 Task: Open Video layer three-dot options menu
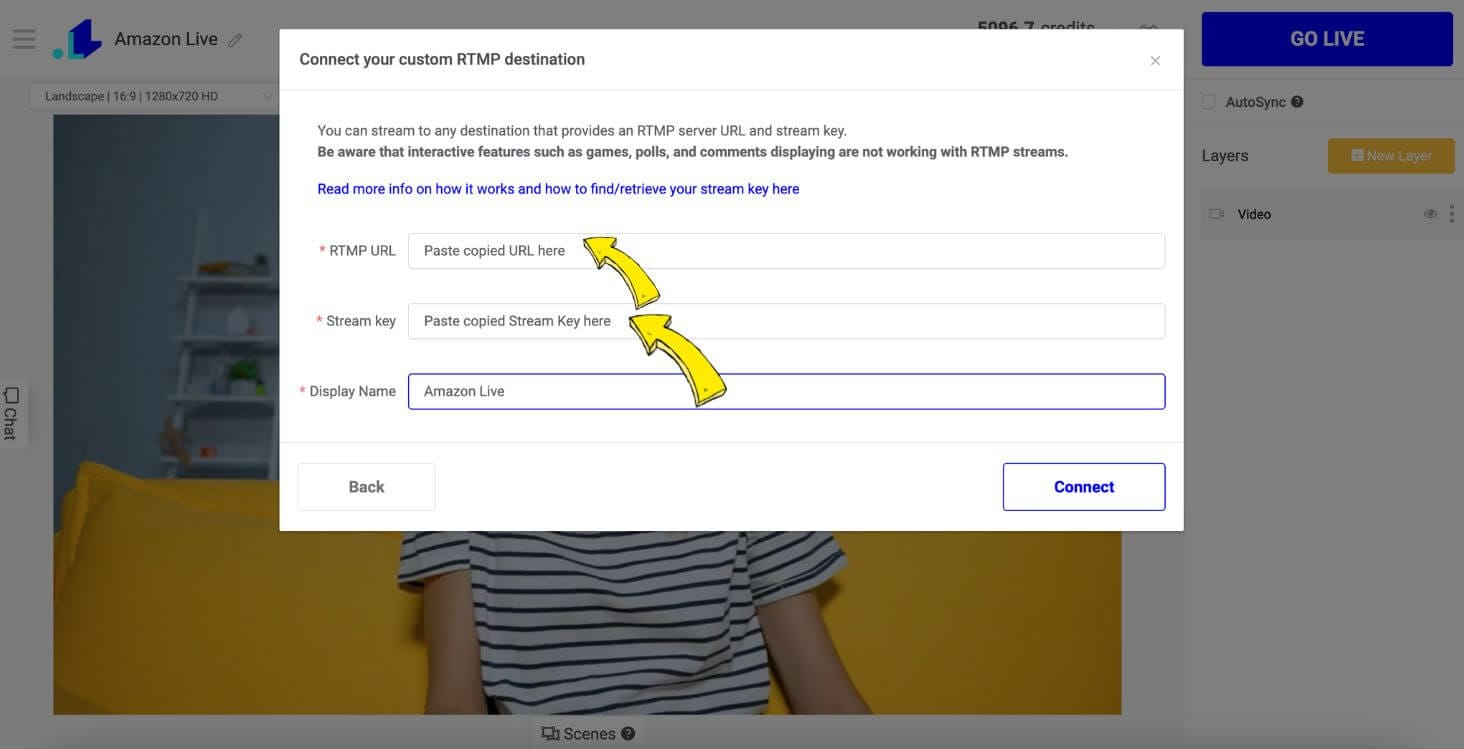[1452, 214]
